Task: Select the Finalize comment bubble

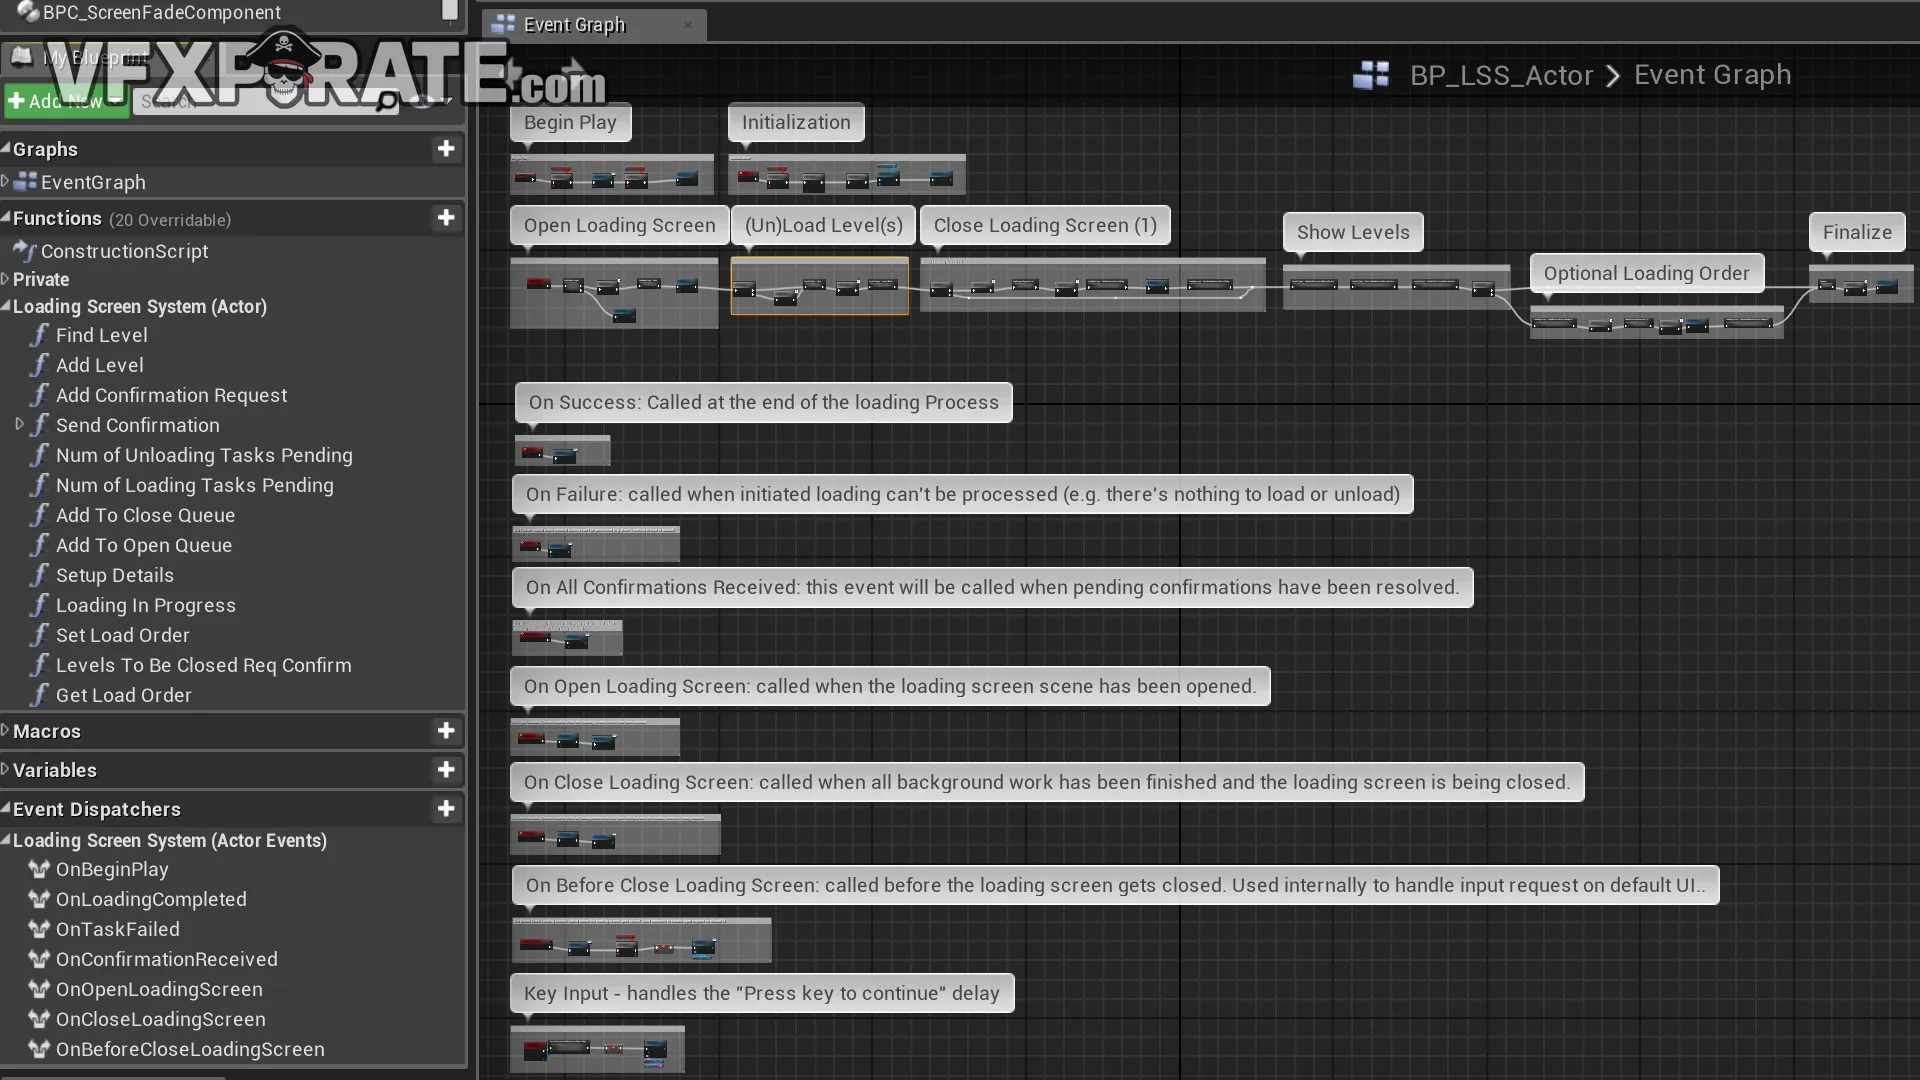Action: tap(1857, 232)
